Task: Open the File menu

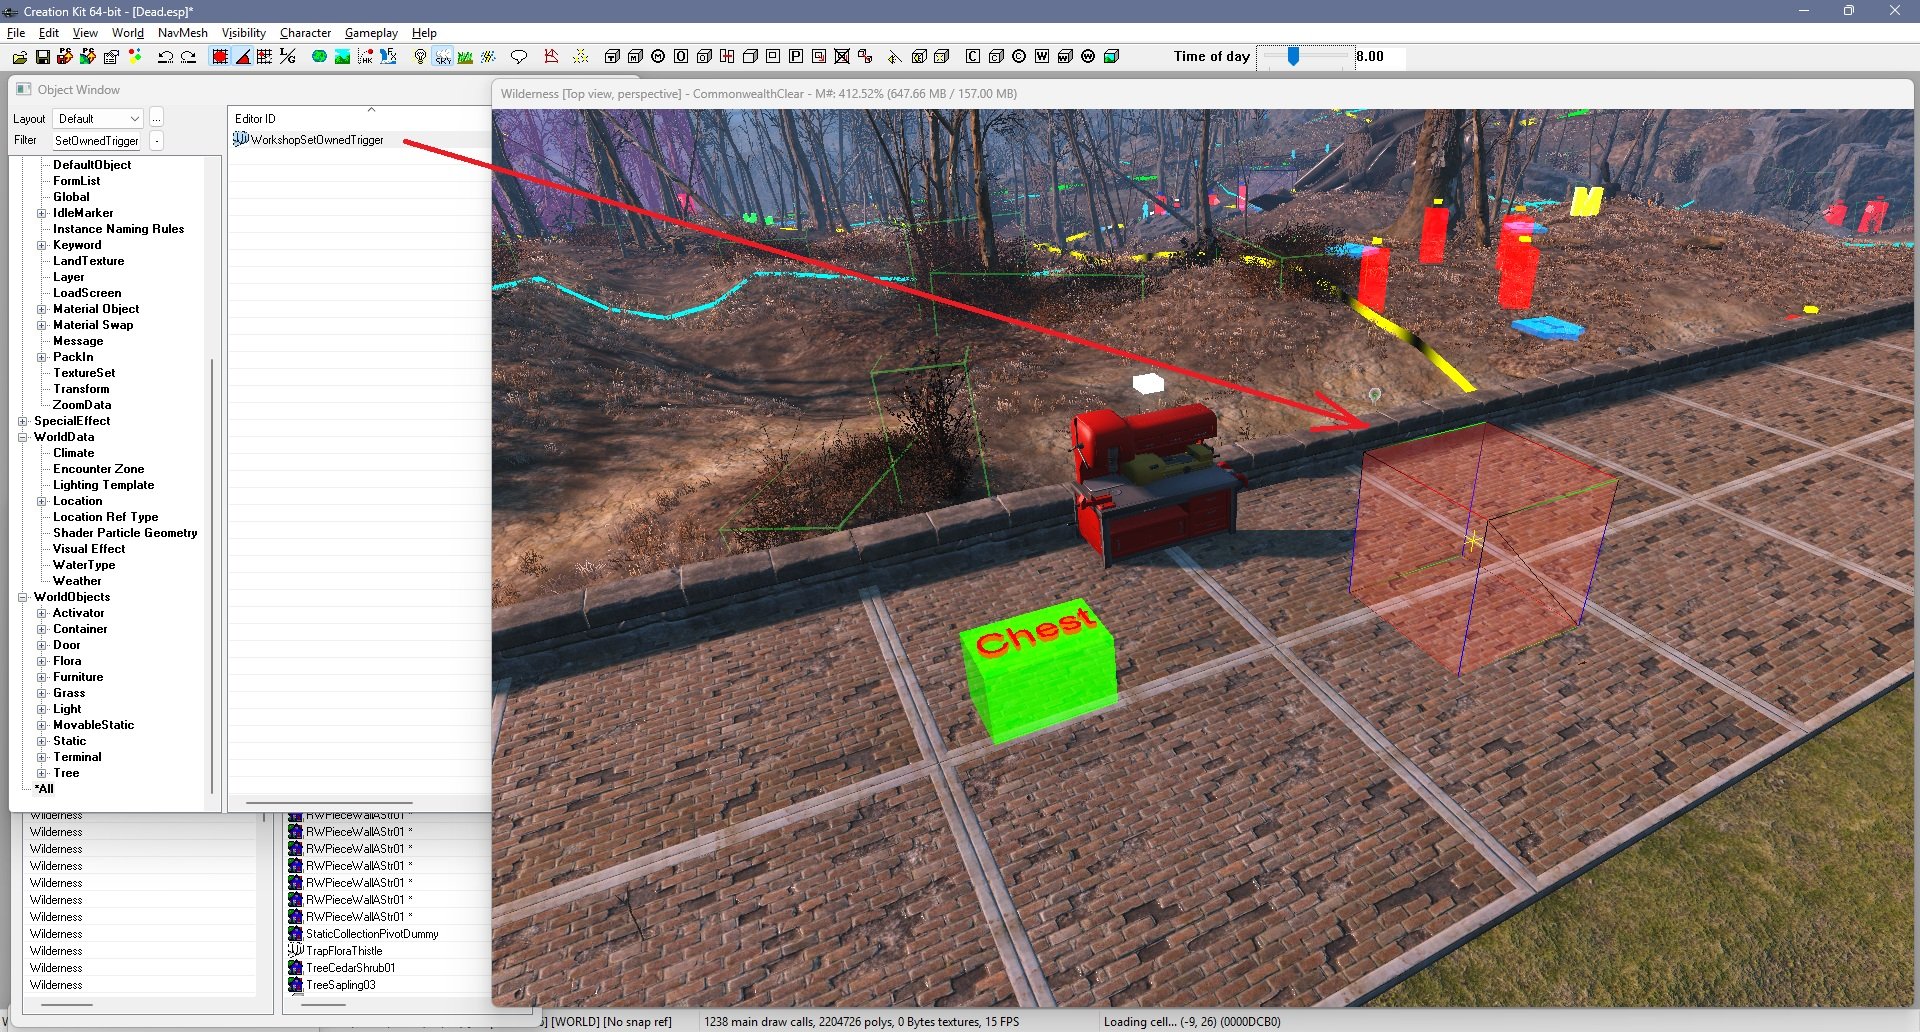Action: point(16,33)
